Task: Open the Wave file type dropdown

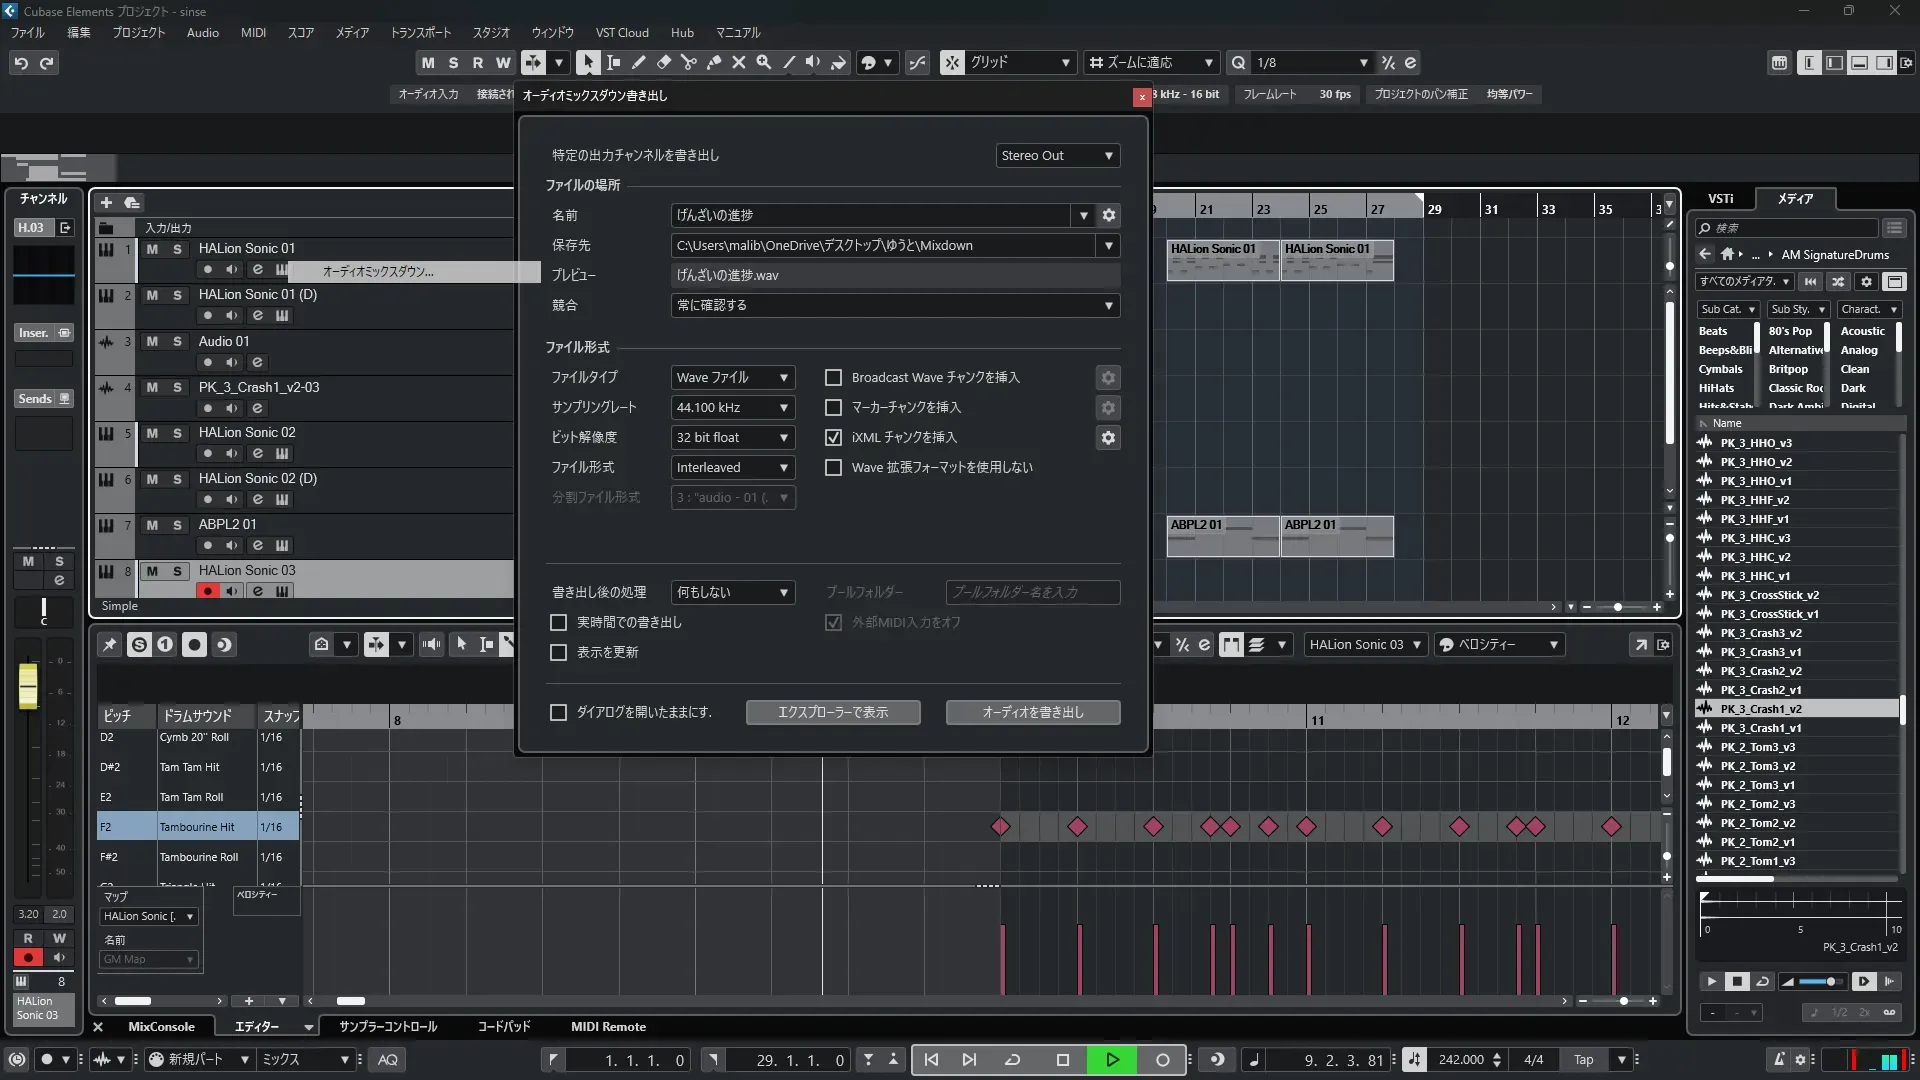Action: 732,378
